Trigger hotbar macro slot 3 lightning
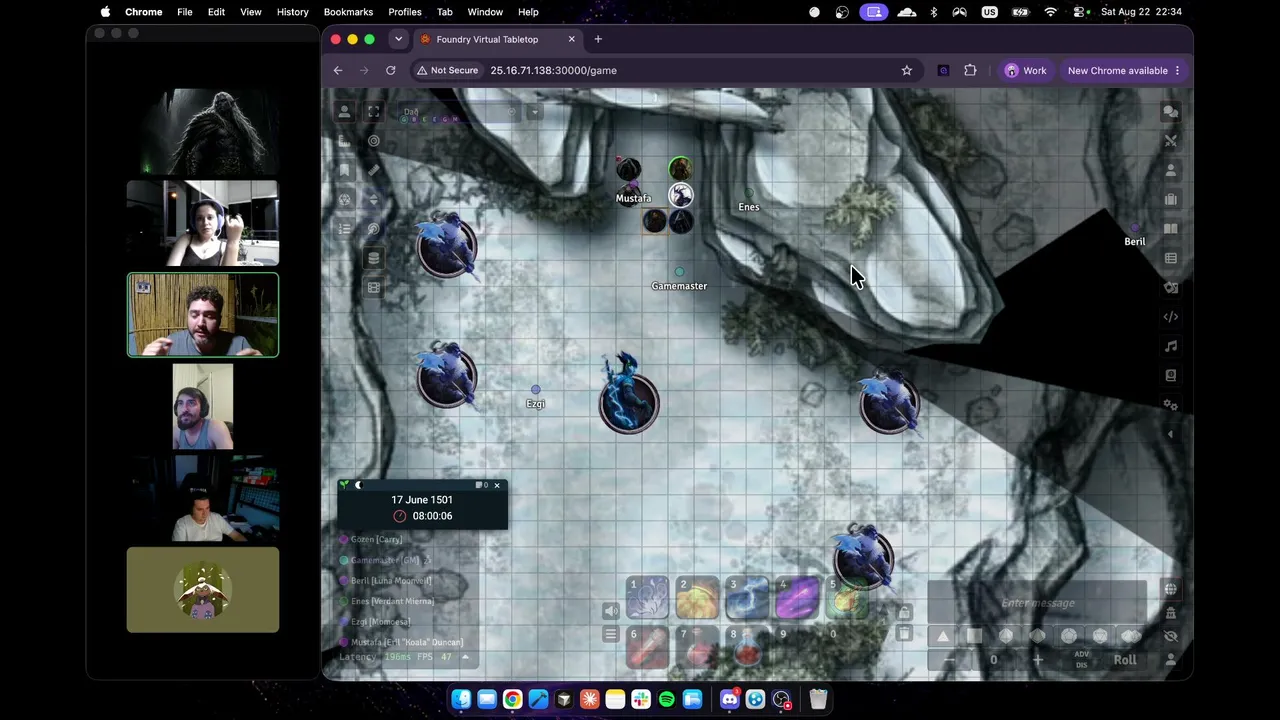The width and height of the screenshot is (1280, 720). 747,597
